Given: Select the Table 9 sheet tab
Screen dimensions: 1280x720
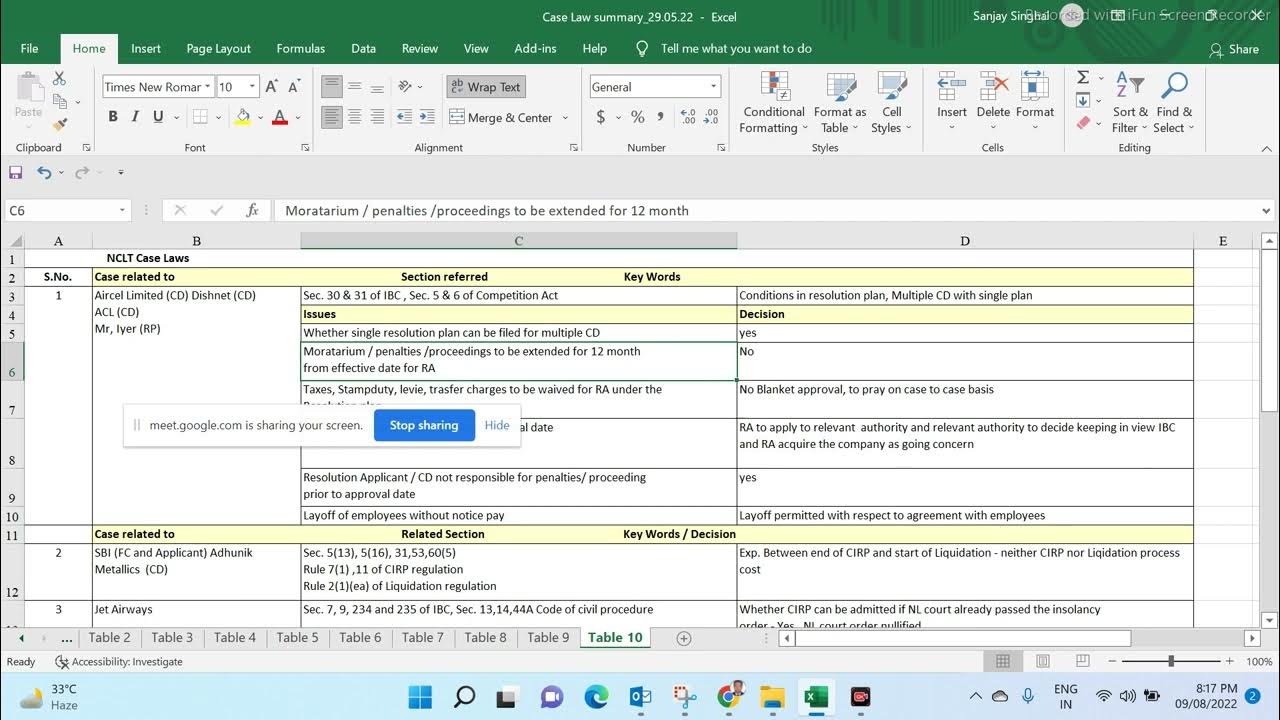Looking at the screenshot, I should tap(548, 637).
